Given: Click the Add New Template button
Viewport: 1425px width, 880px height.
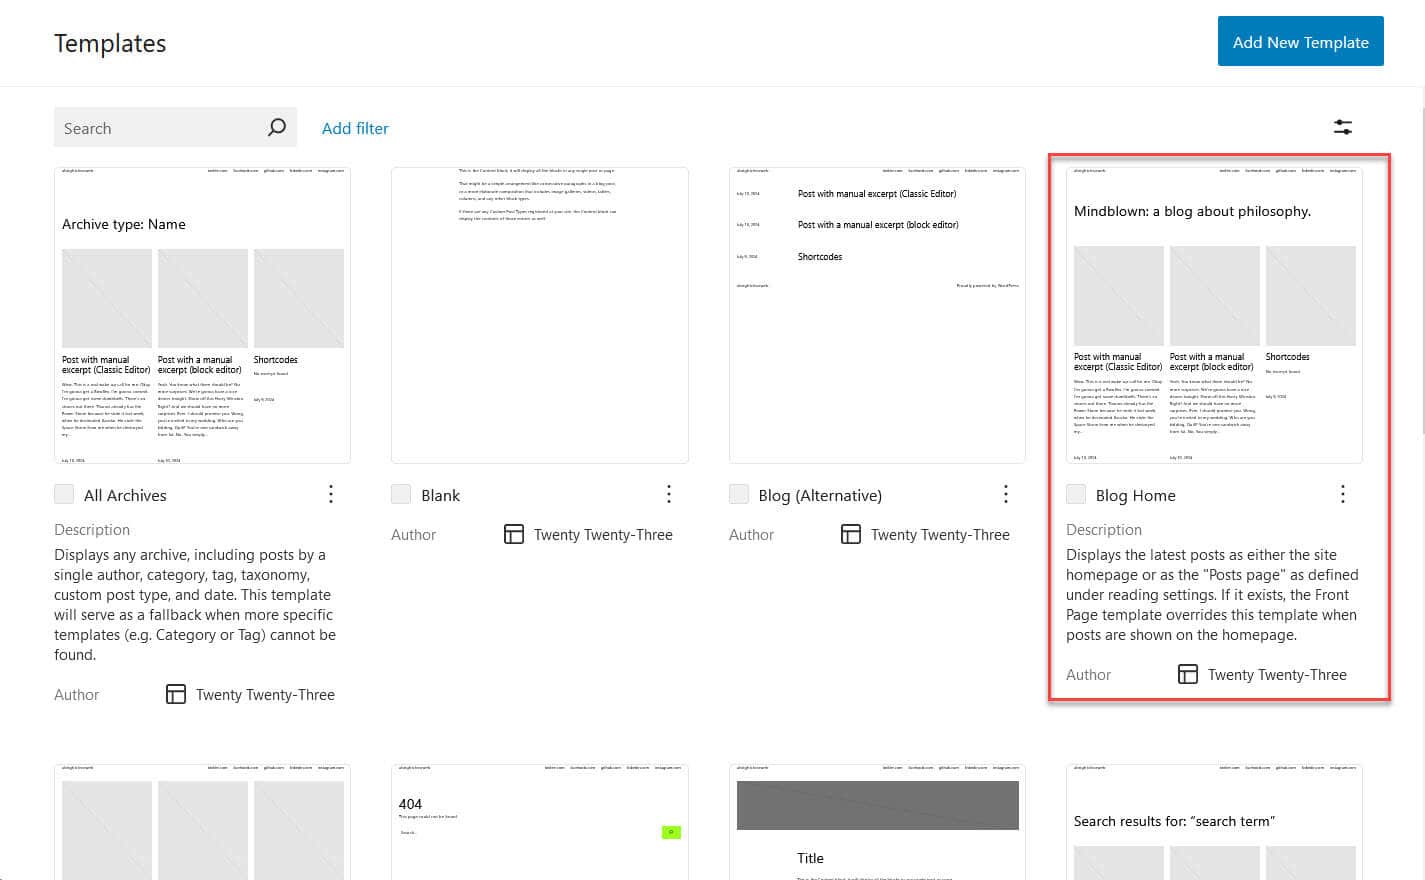Looking at the screenshot, I should [x=1300, y=42].
